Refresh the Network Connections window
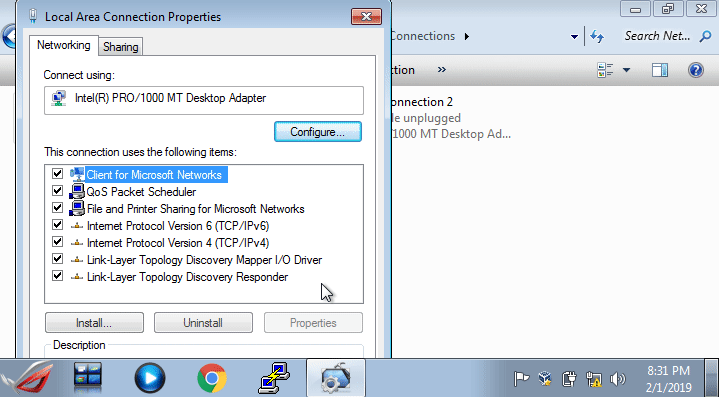 click(597, 36)
